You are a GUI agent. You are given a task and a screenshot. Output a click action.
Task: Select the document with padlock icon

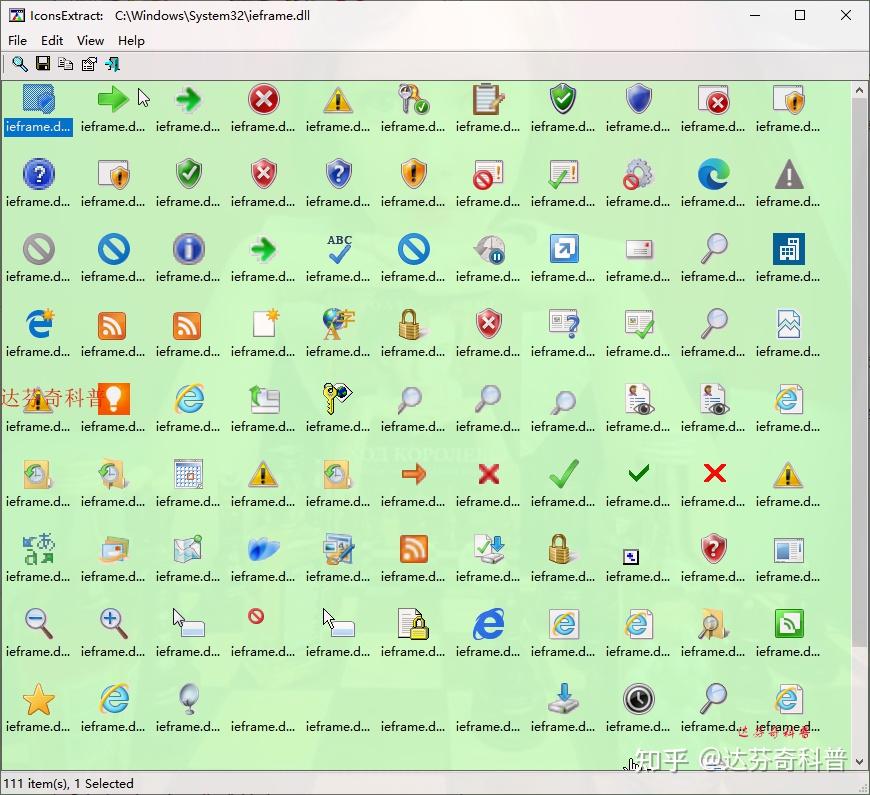click(413, 624)
